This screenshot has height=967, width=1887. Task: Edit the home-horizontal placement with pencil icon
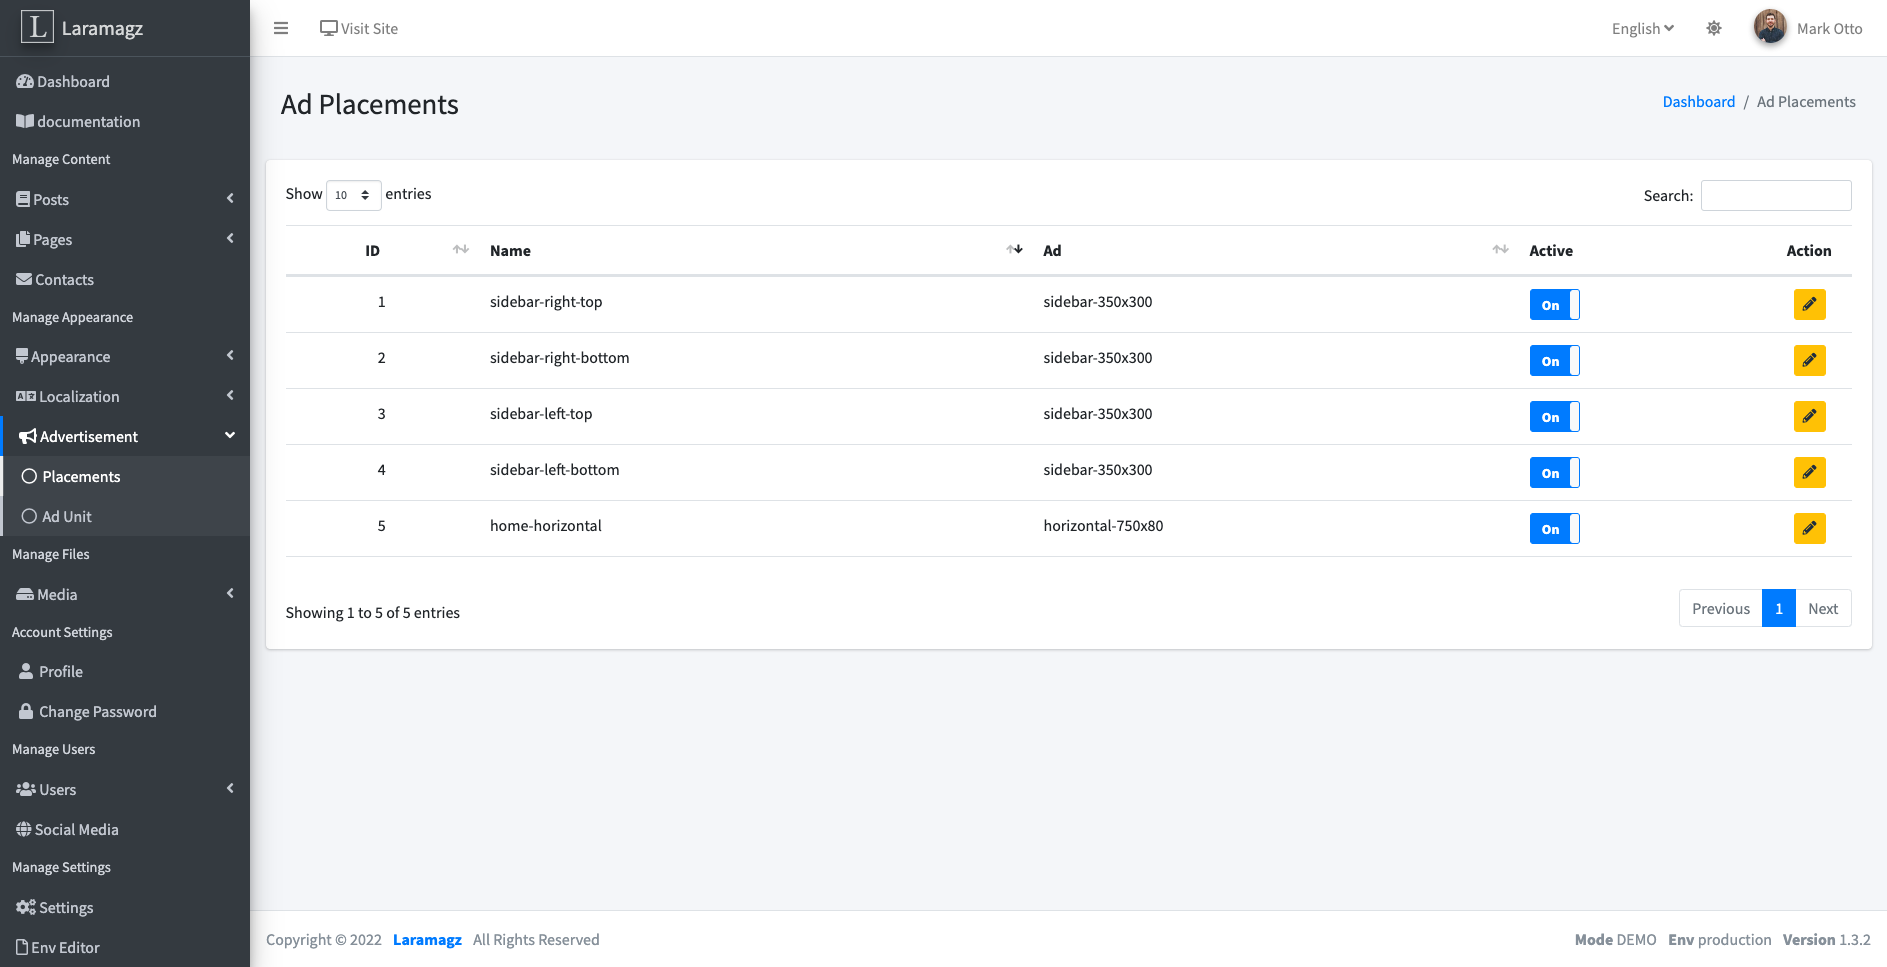point(1809,528)
